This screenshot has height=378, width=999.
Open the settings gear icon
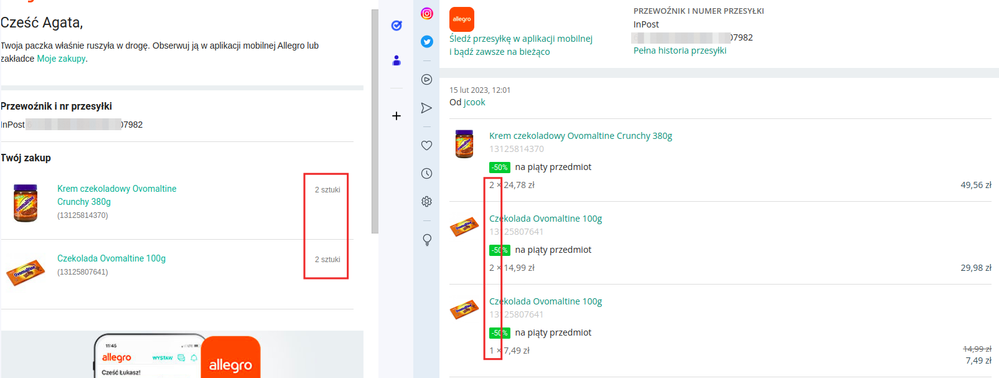pyautogui.click(x=427, y=202)
